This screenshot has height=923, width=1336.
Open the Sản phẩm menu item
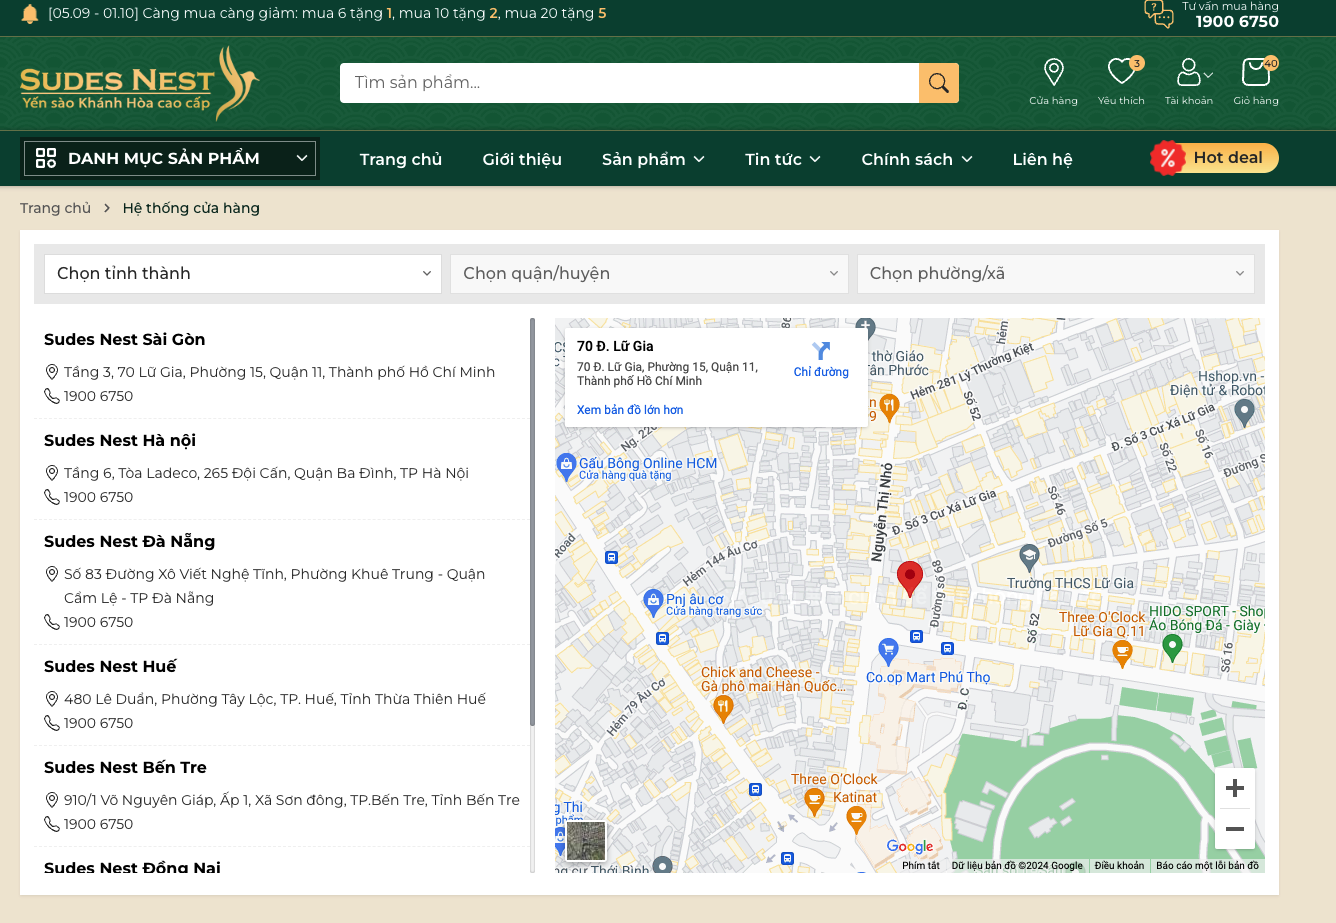click(x=653, y=159)
